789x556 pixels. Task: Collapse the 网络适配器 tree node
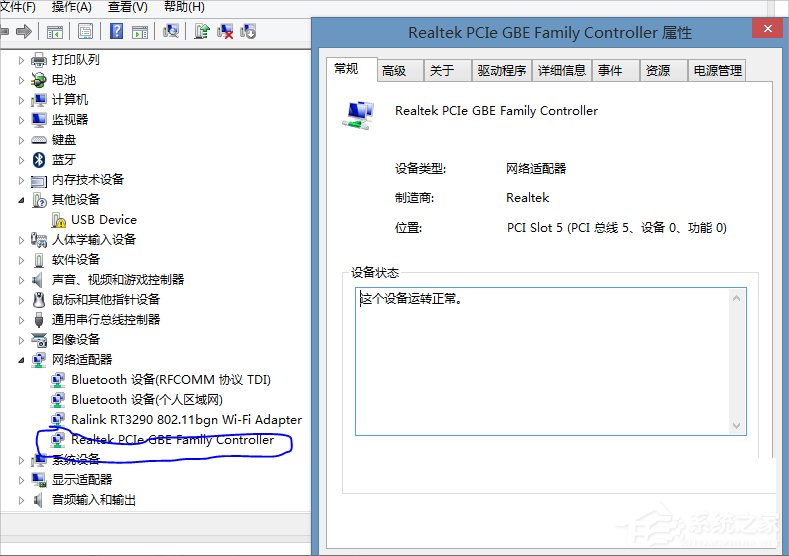tap(22, 360)
